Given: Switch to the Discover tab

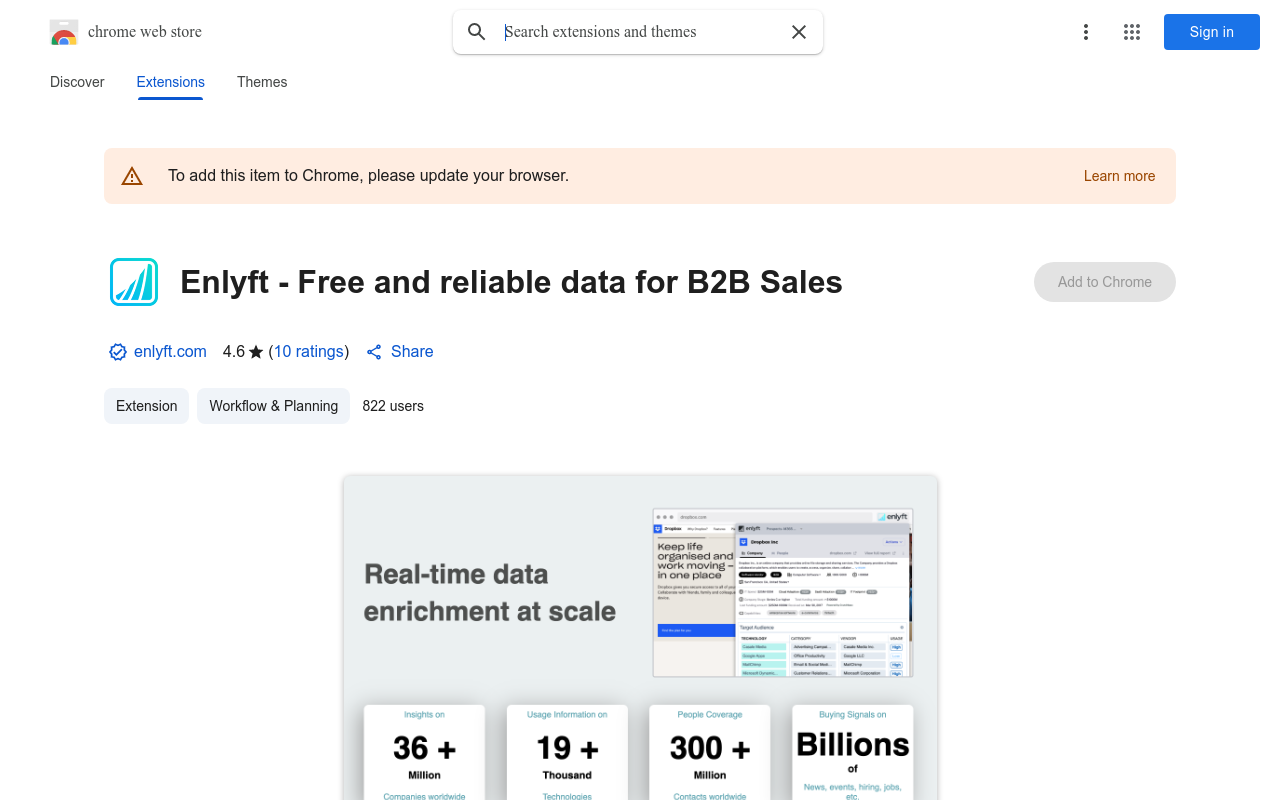Looking at the screenshot, I should (77, 82).
